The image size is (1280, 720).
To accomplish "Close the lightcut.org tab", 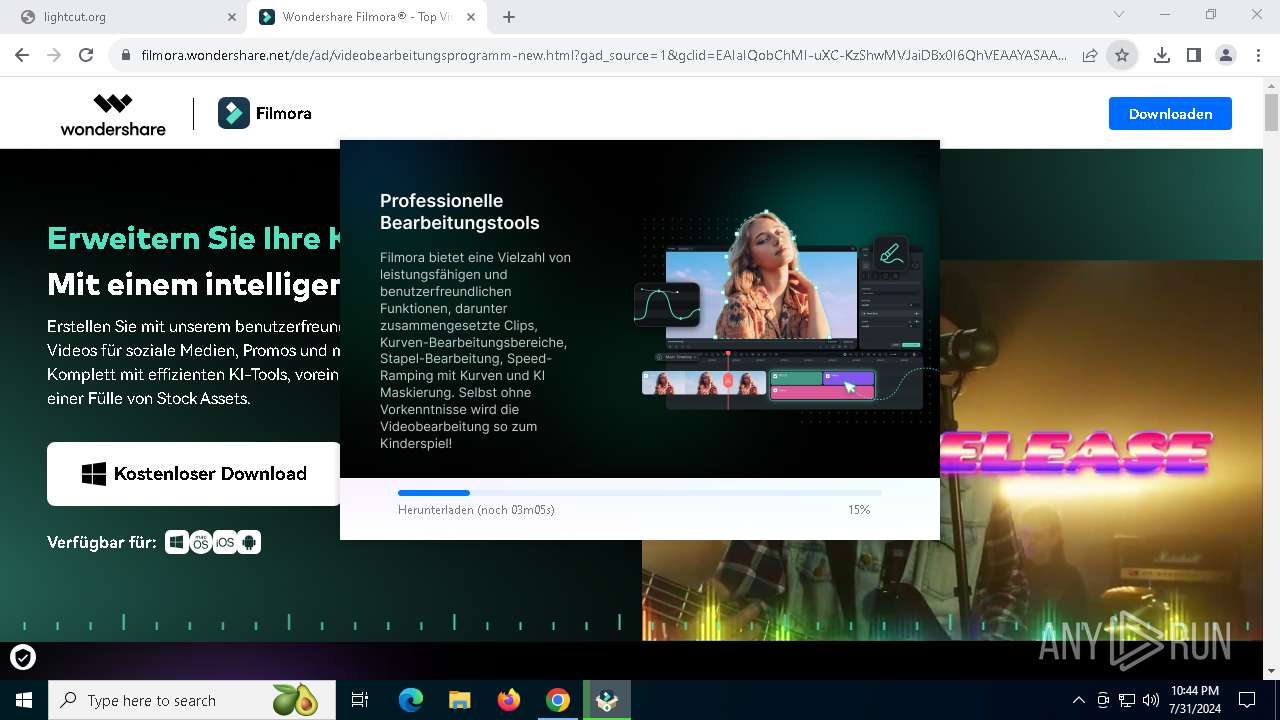I will 232,17.
